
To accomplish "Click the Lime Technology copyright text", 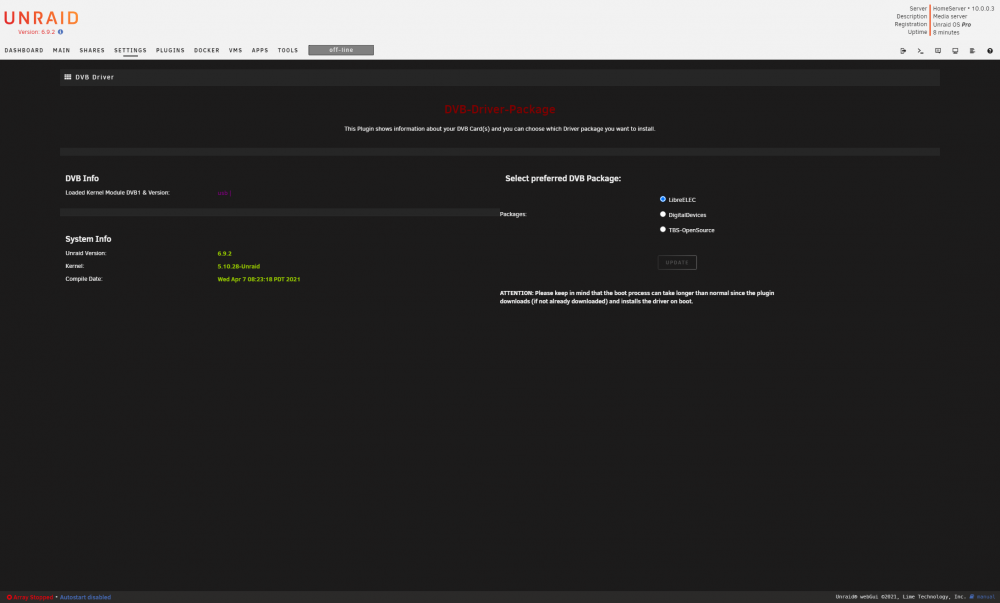I will (901, 597).
